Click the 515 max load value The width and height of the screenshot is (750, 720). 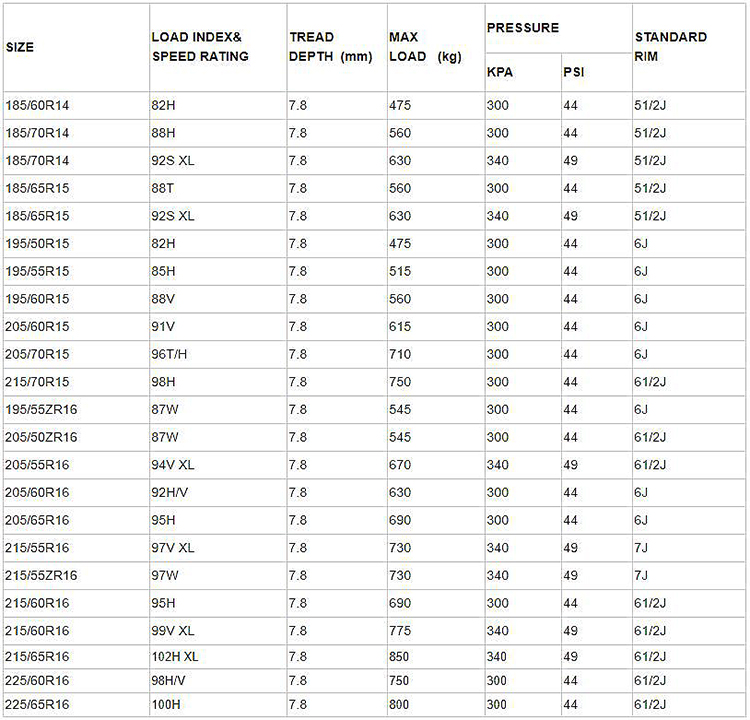(400, 271)
